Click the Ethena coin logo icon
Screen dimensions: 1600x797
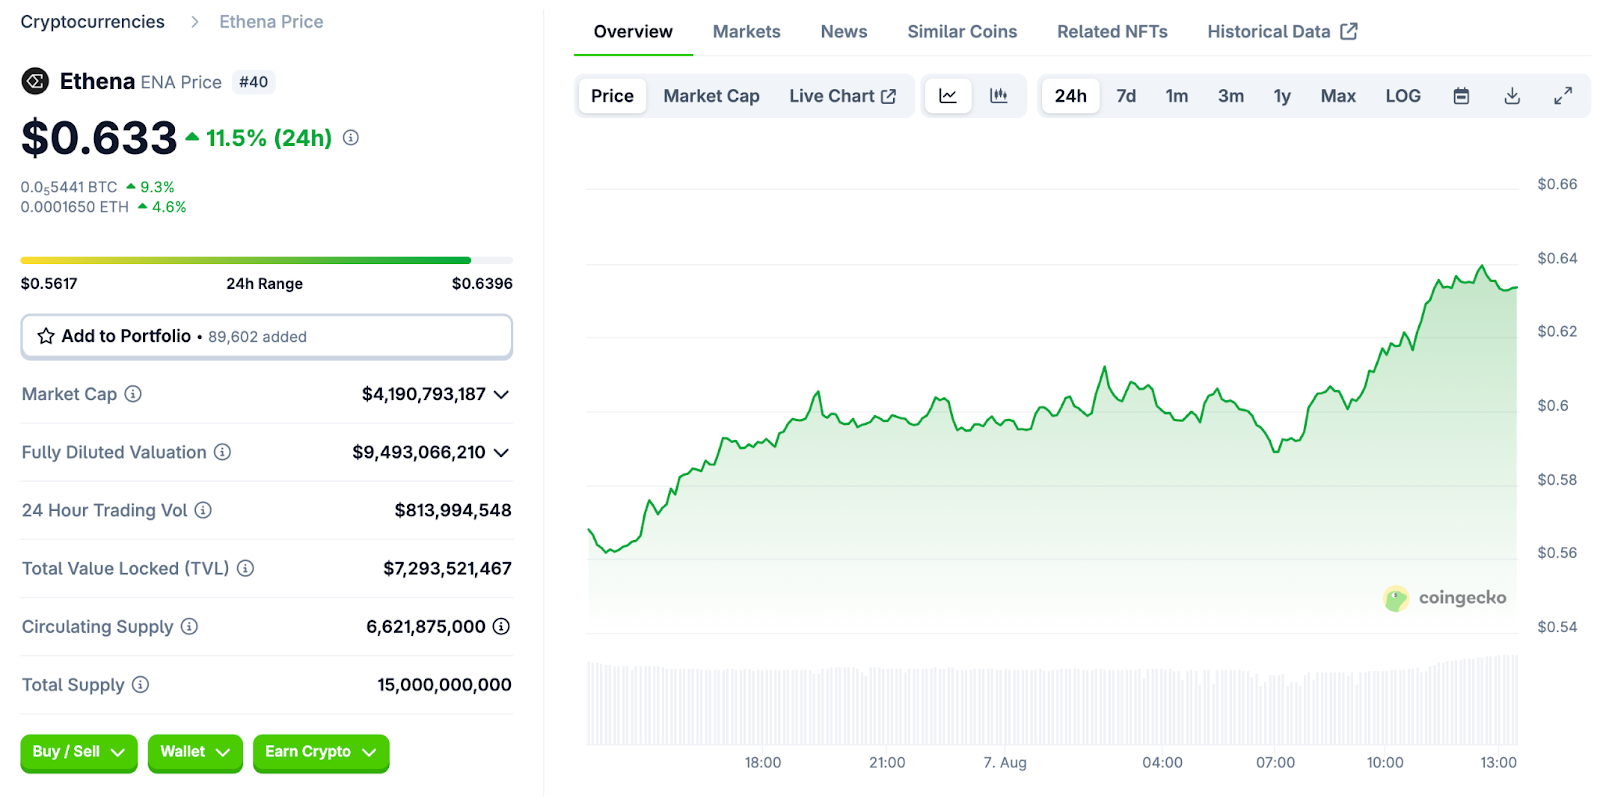pyautogui.click(x=35, y=82)
